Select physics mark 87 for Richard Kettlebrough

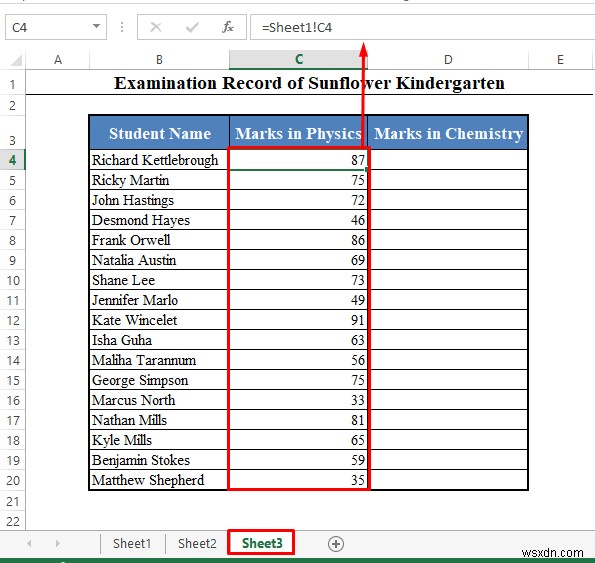298,160
